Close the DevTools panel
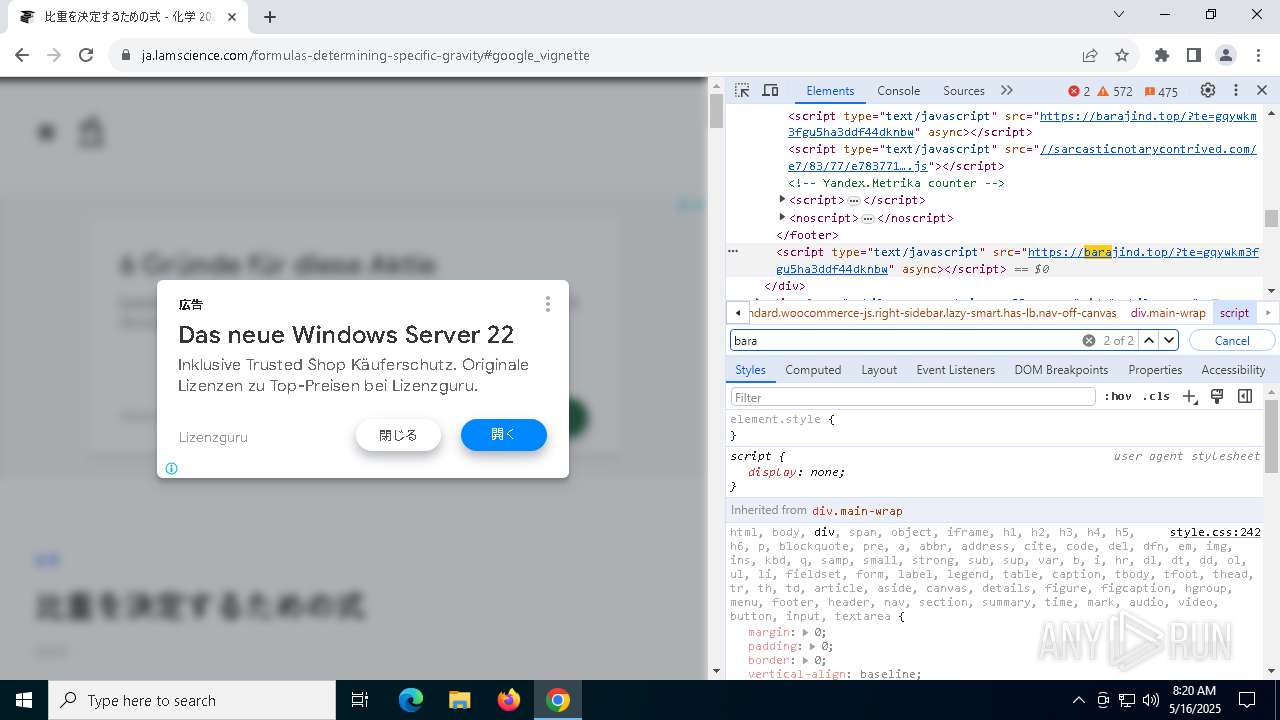This screenshot has width=1280, height=720. pyautogui.click(x=1262, y=90)
